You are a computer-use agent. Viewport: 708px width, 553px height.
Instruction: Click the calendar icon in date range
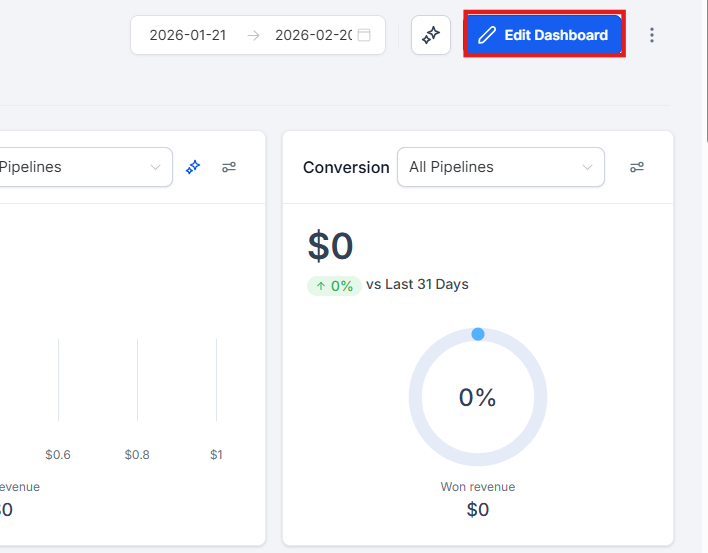click(x=364, y=35)
